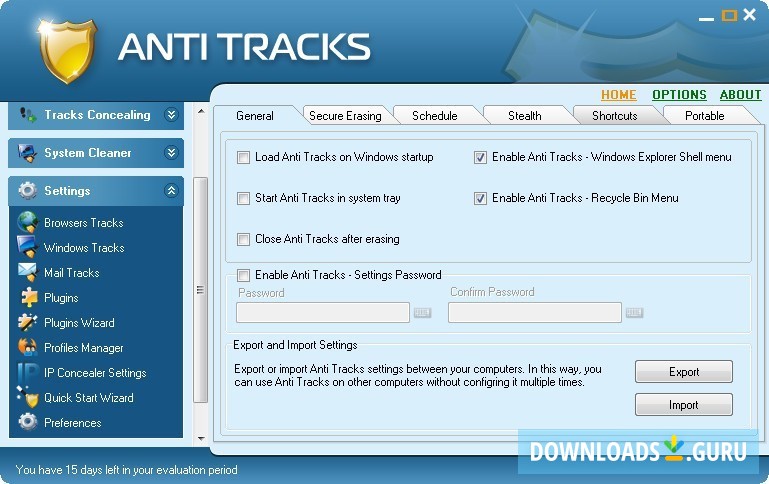The width and height of the screenshot is (769, 484).
Task: Minimize the Anti Tracks window
Action: [x=706, y=19]
